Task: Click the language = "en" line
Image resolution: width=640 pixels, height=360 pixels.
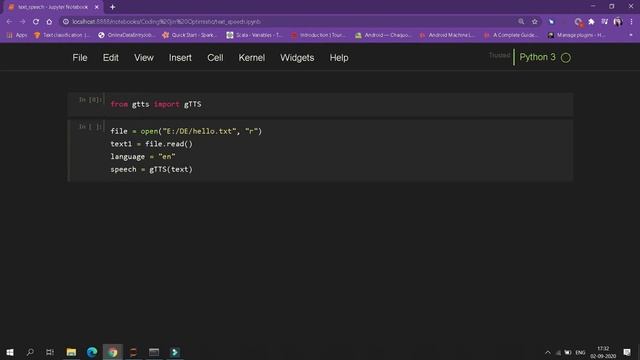Action: (142, 156)
